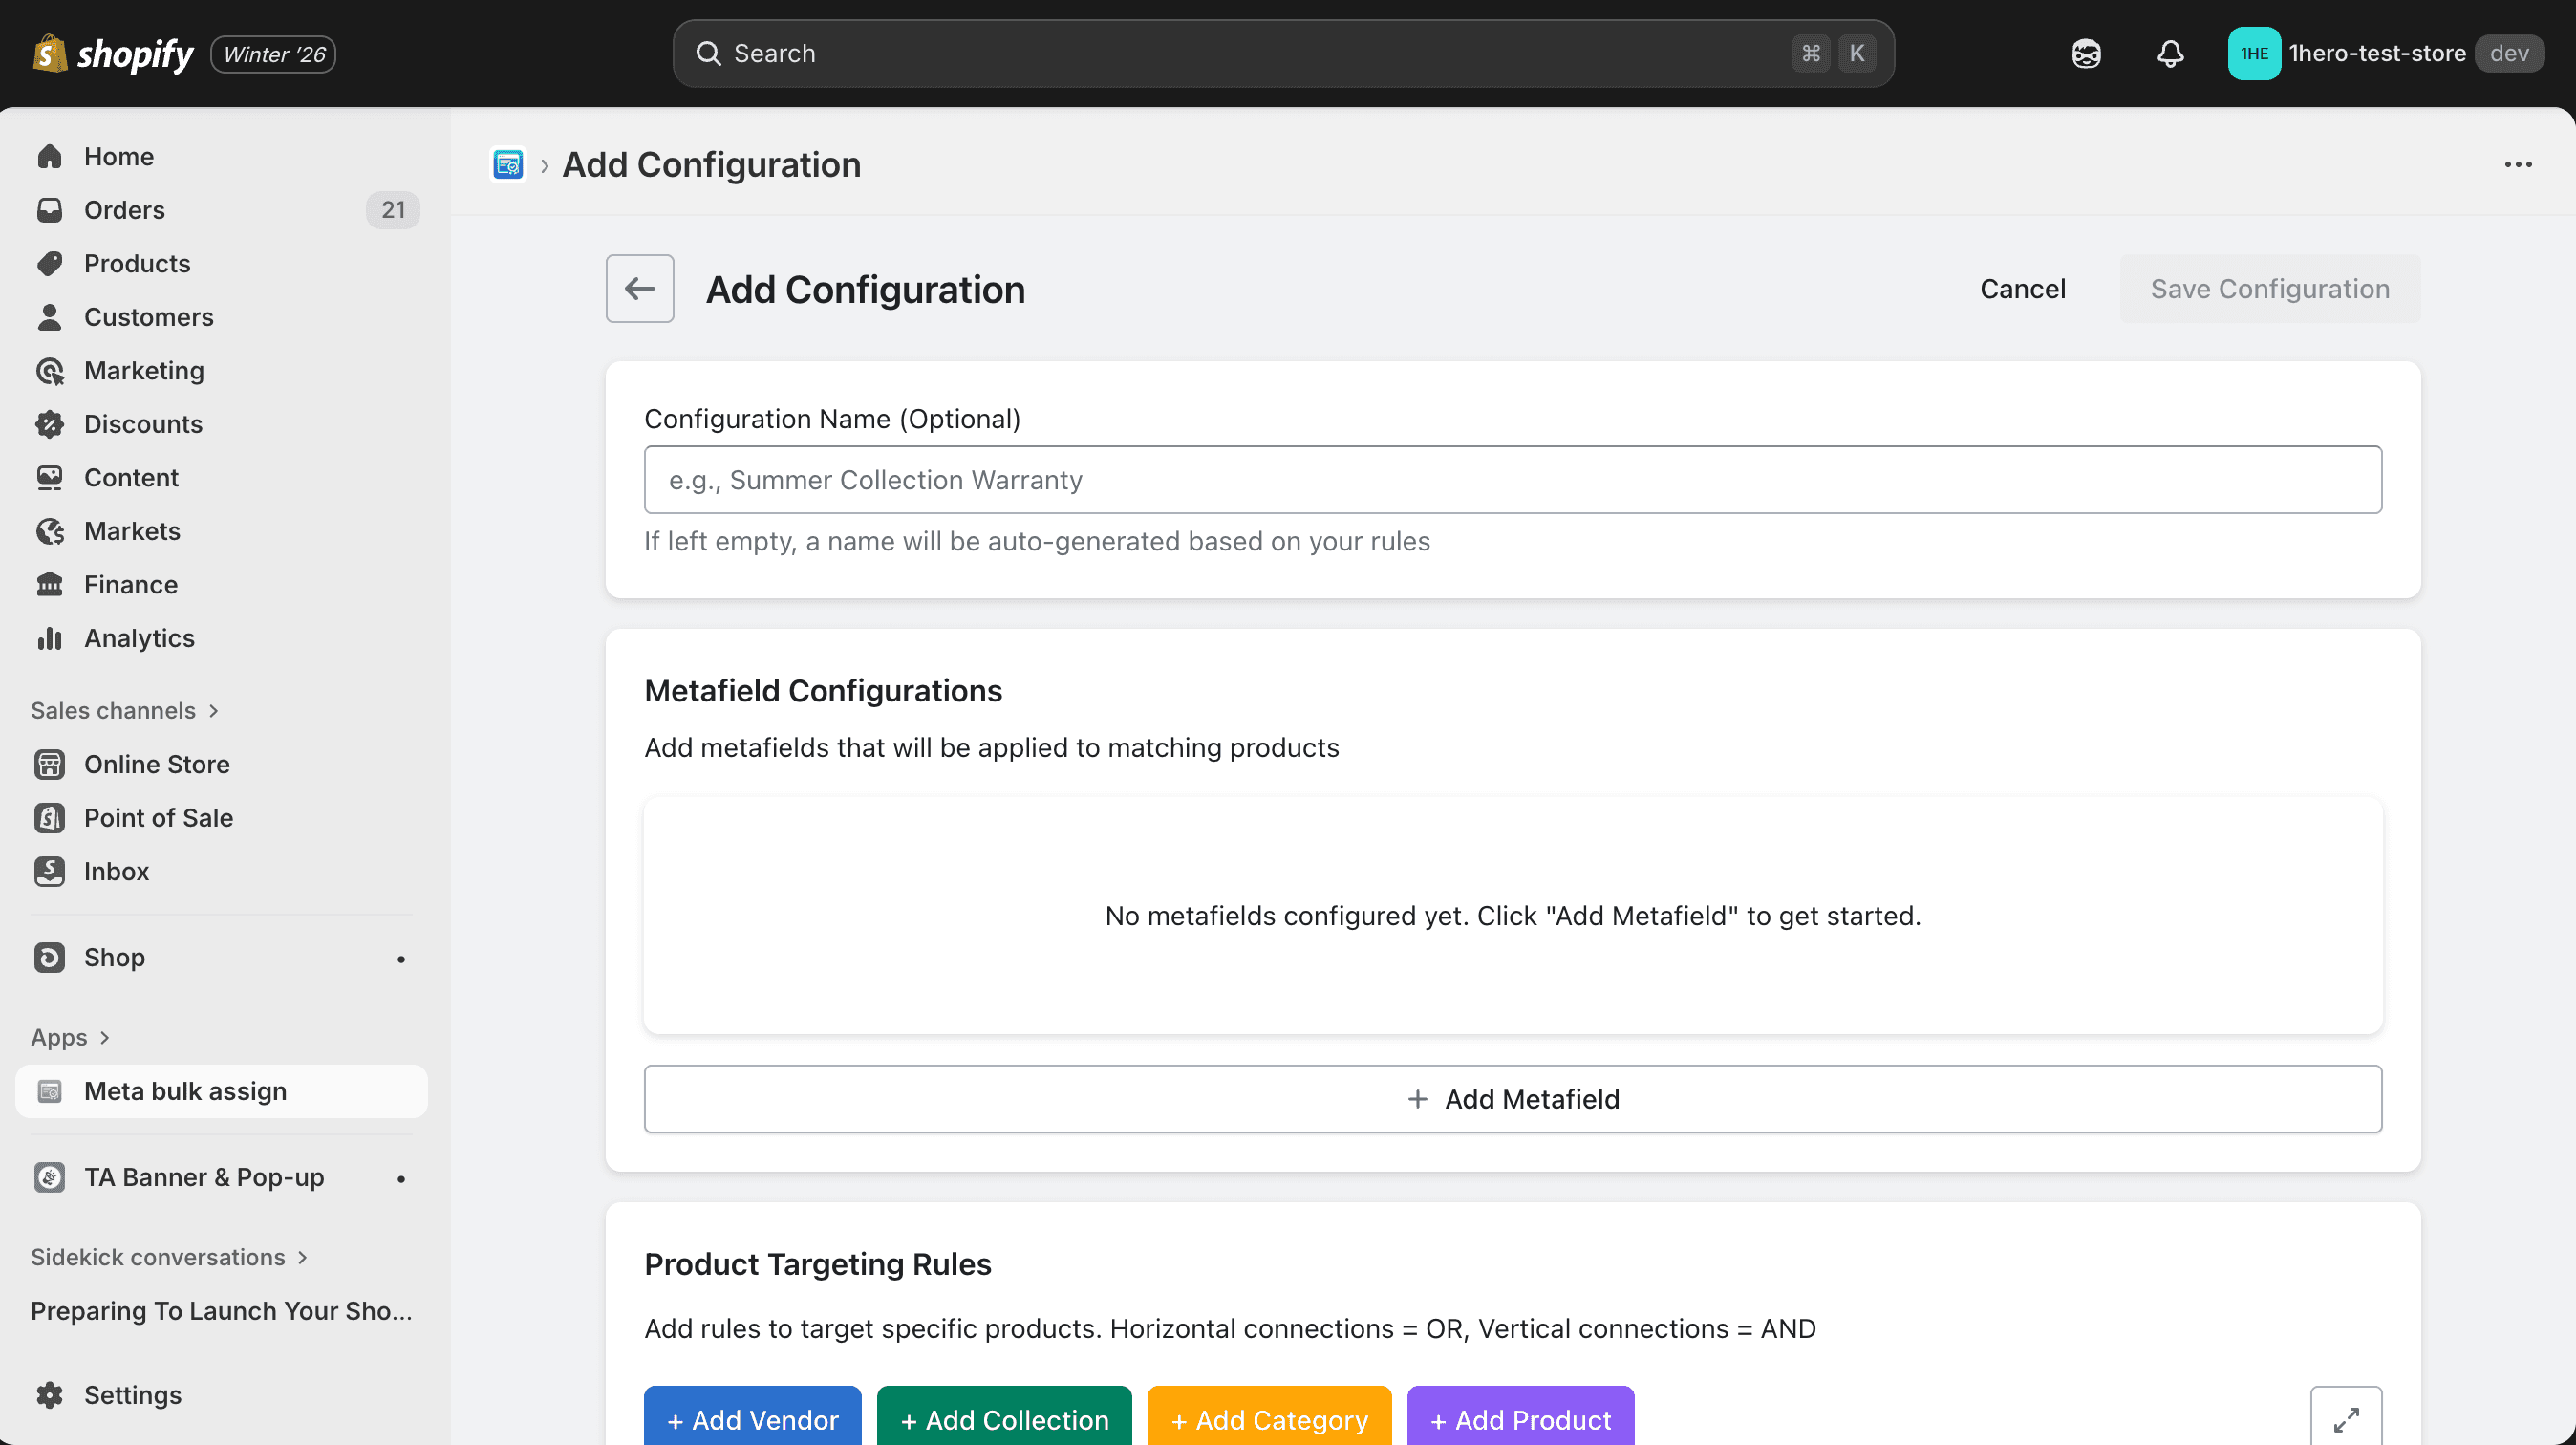This screenshot has width=2576, height=1445.
Task: Click the Sidekick assistant icon in top bar
Action: (2087, 53)
